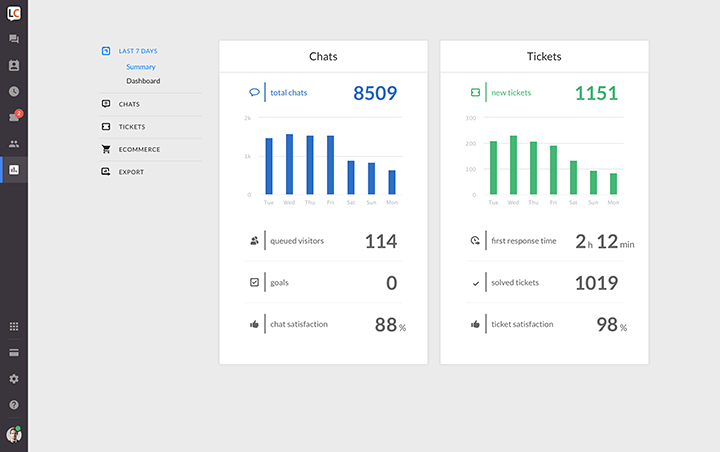Click the first response time clock icon
720x452 pixels.
[475, 240]
